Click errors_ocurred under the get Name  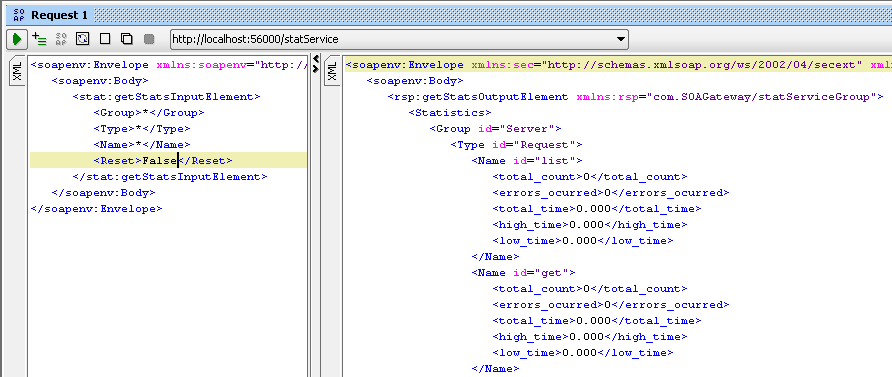[x=611, y=304]
